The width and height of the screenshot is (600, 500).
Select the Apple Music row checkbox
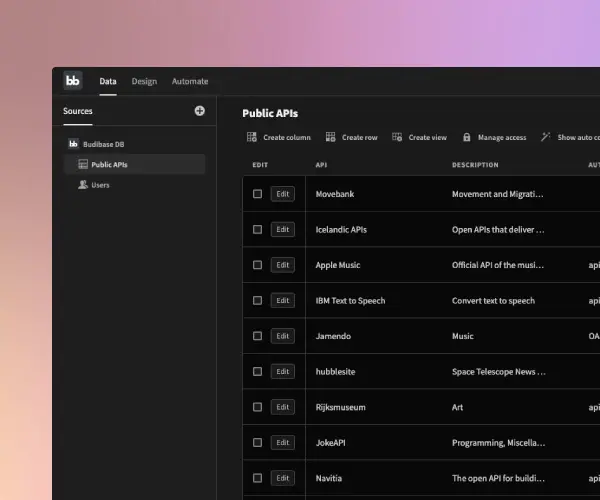(257, 265)
